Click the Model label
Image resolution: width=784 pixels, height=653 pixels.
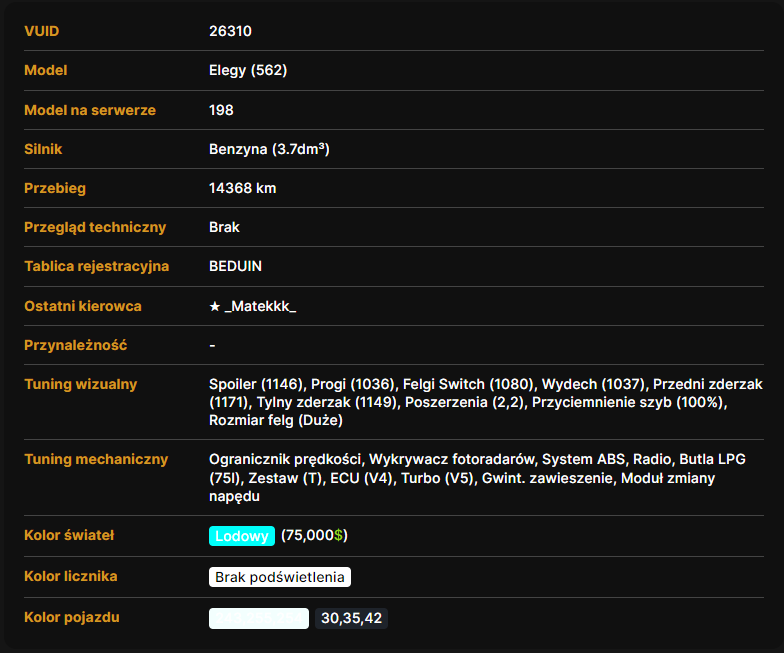[46, 70]
